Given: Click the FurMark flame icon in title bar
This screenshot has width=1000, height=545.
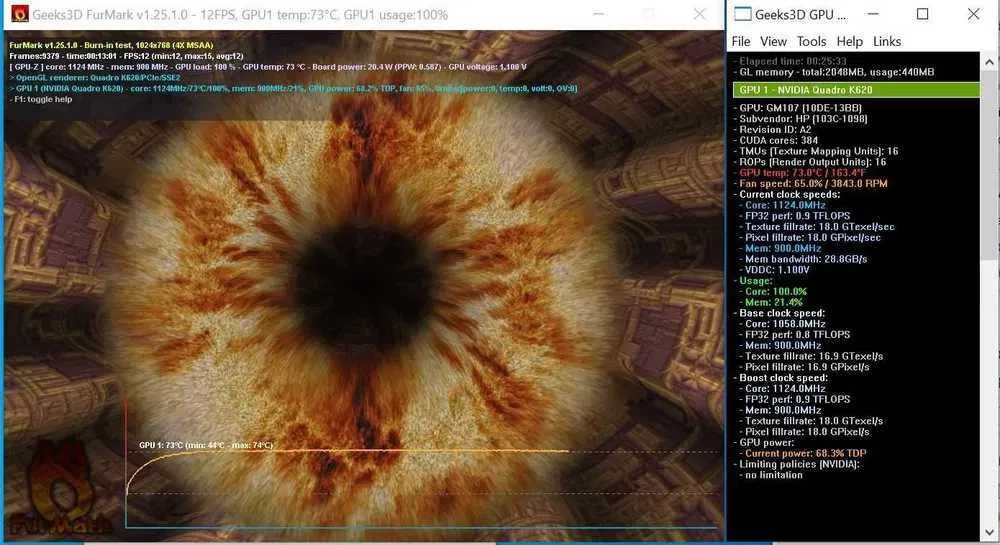Looking at the screenshot, I should click(x=20, y=13).
